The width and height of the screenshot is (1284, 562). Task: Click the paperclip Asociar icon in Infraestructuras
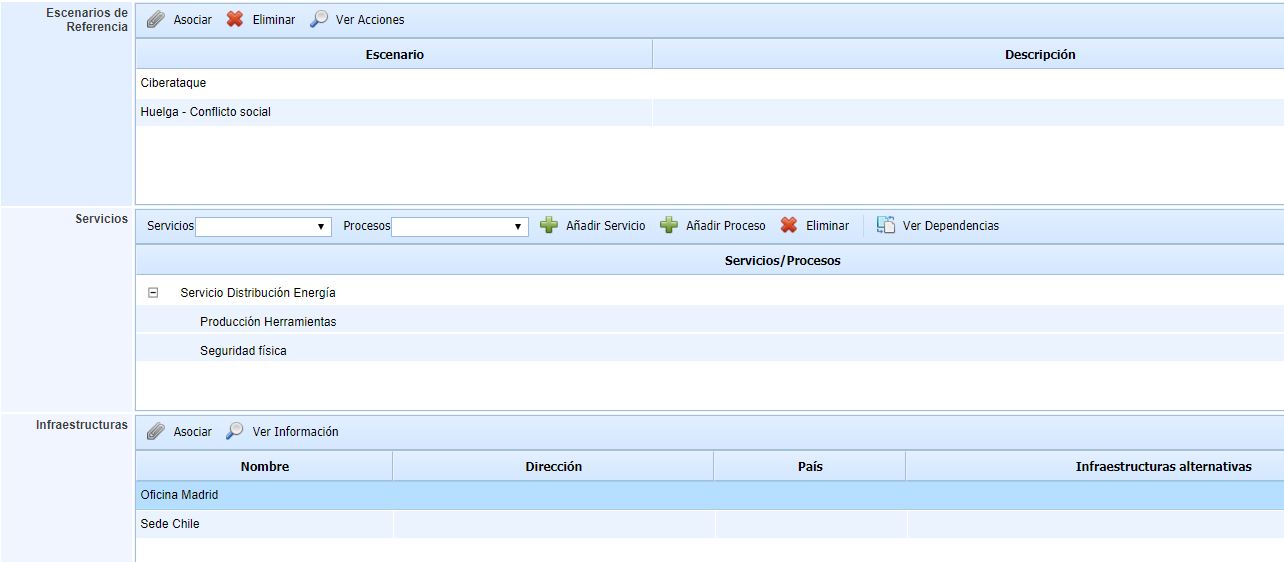coord(156,432)
